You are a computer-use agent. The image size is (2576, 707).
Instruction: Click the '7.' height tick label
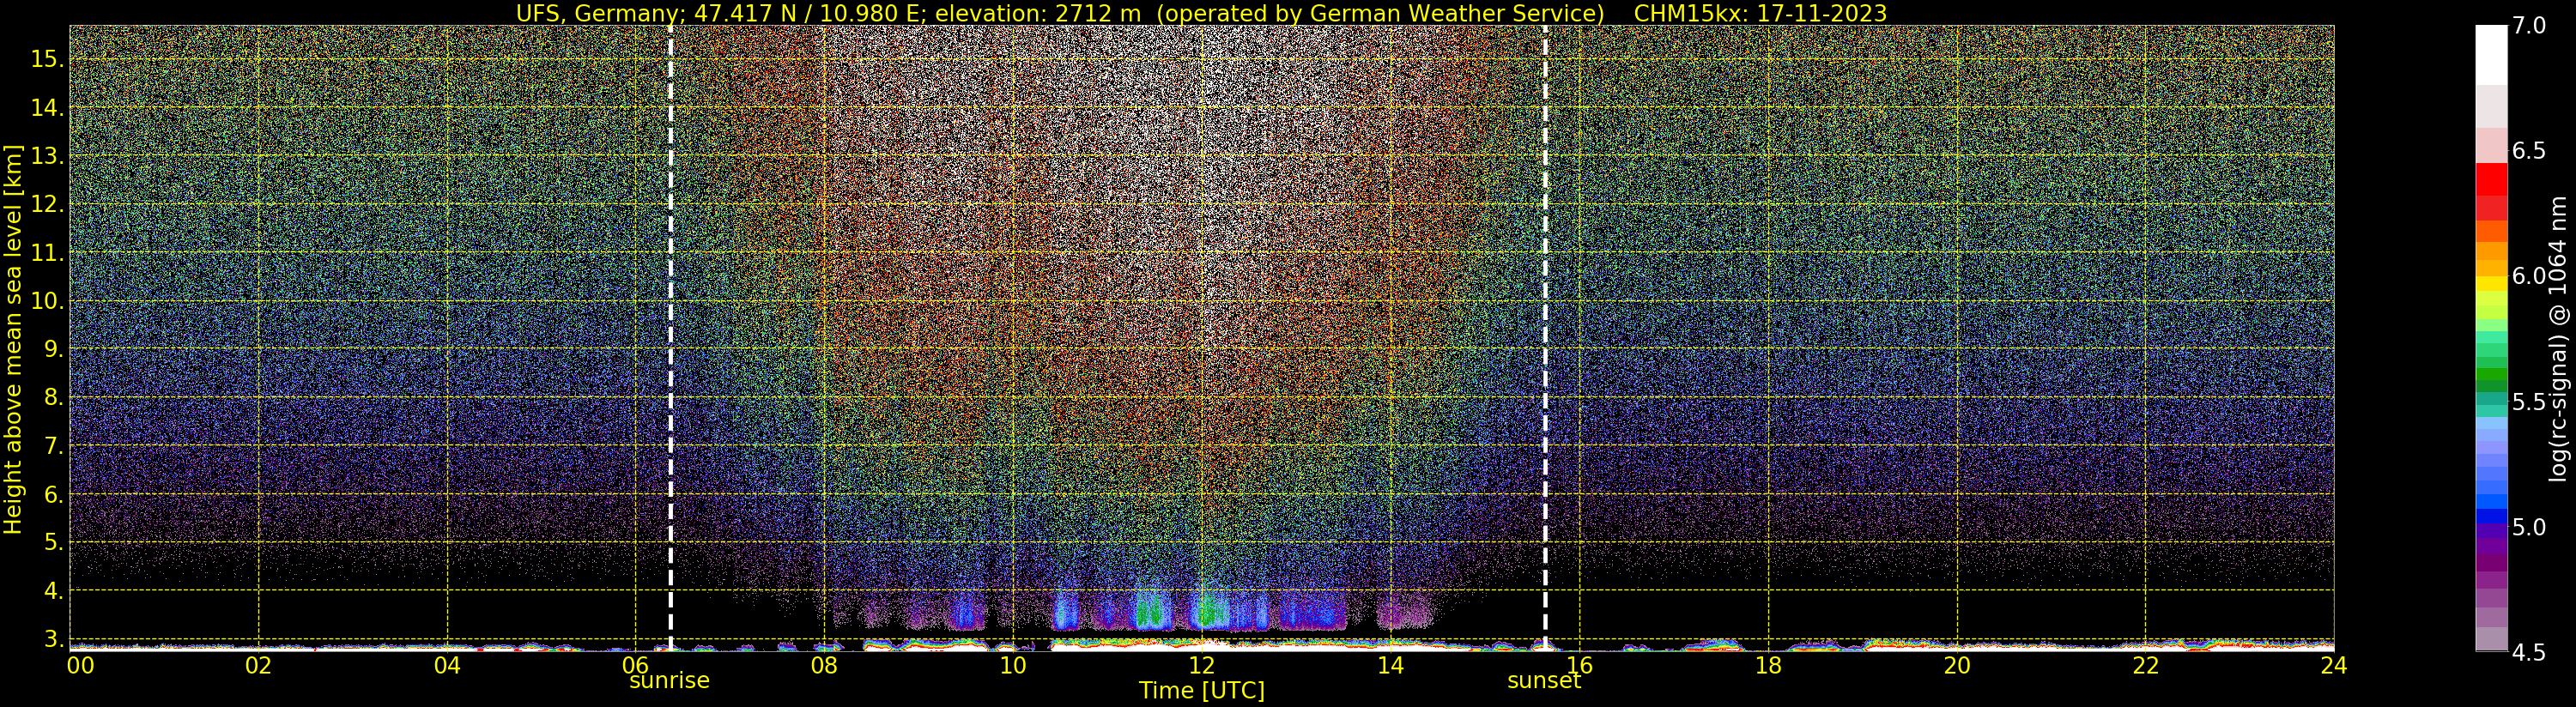pyautogui.click(x=53, y=446)
